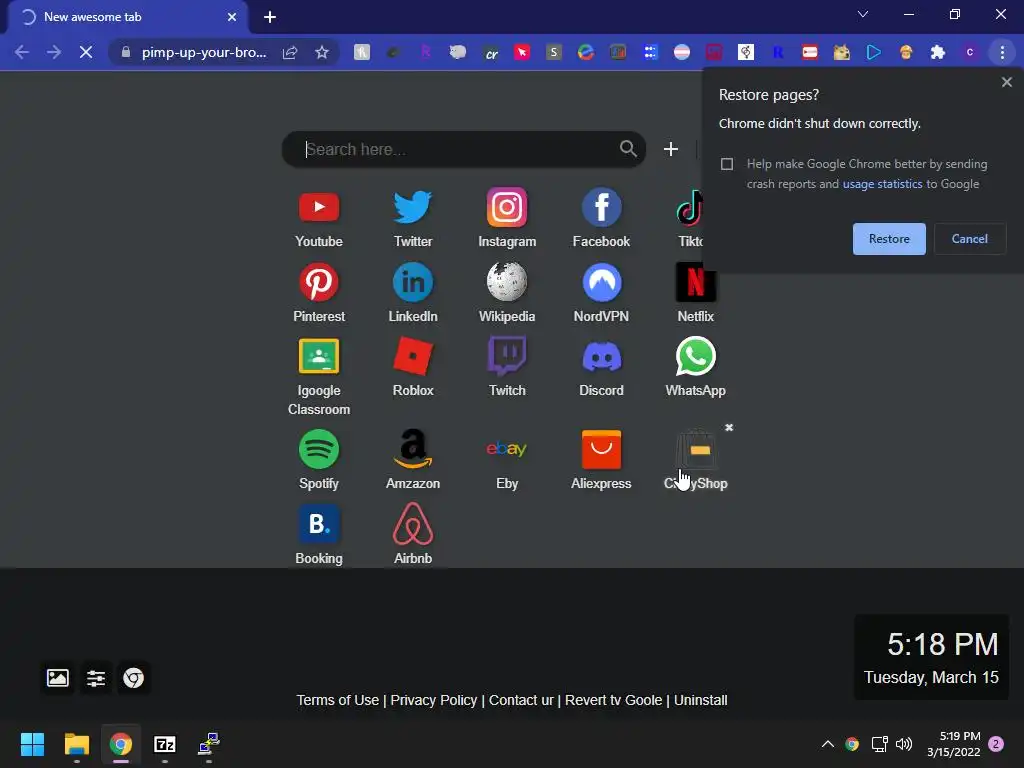Open a new tab
1024x768 pixels.
pyautogui.click(x=270, y=17)
